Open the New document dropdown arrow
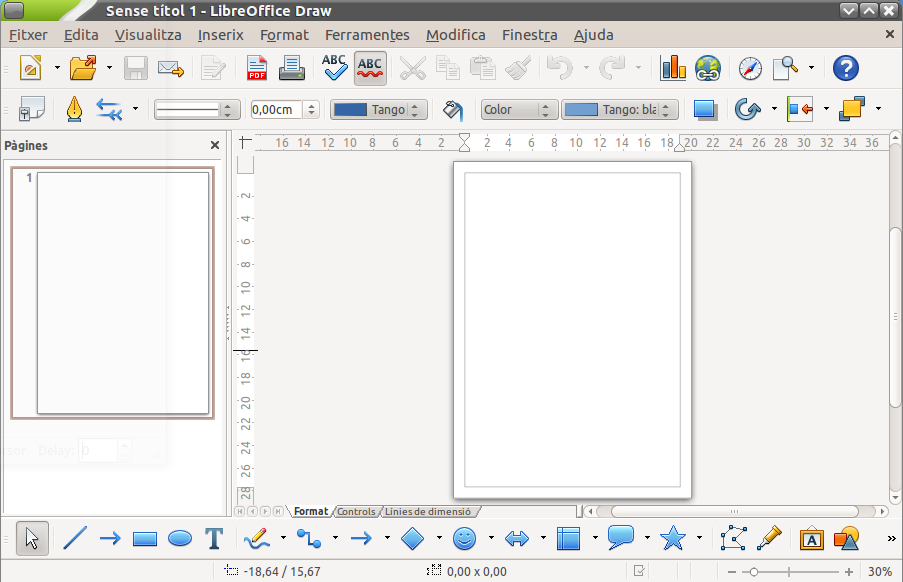903x582 pixels. click(x=57, y=68)
